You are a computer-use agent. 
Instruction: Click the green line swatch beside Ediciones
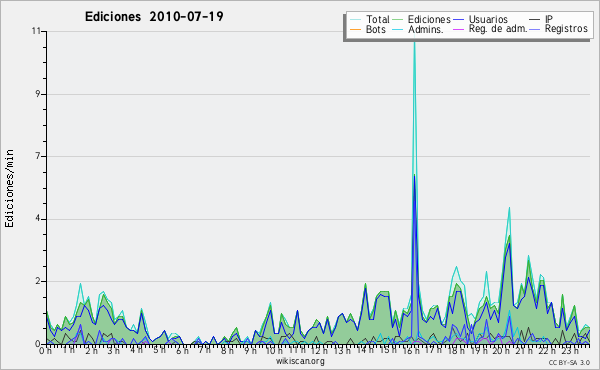coord(398,20)
